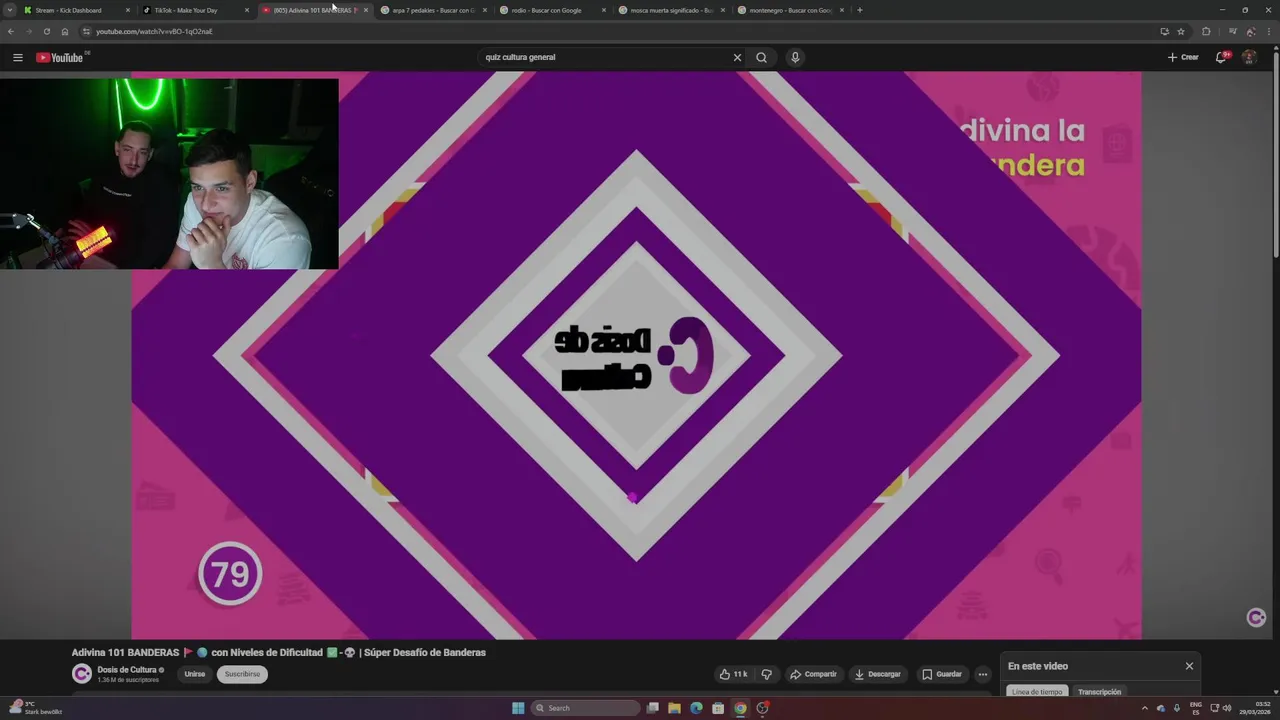Image resolution: width=1280 pixels, height=720 pixels.
Task: Open the Chrome three-dot menu
Action: pos(1268,31)
